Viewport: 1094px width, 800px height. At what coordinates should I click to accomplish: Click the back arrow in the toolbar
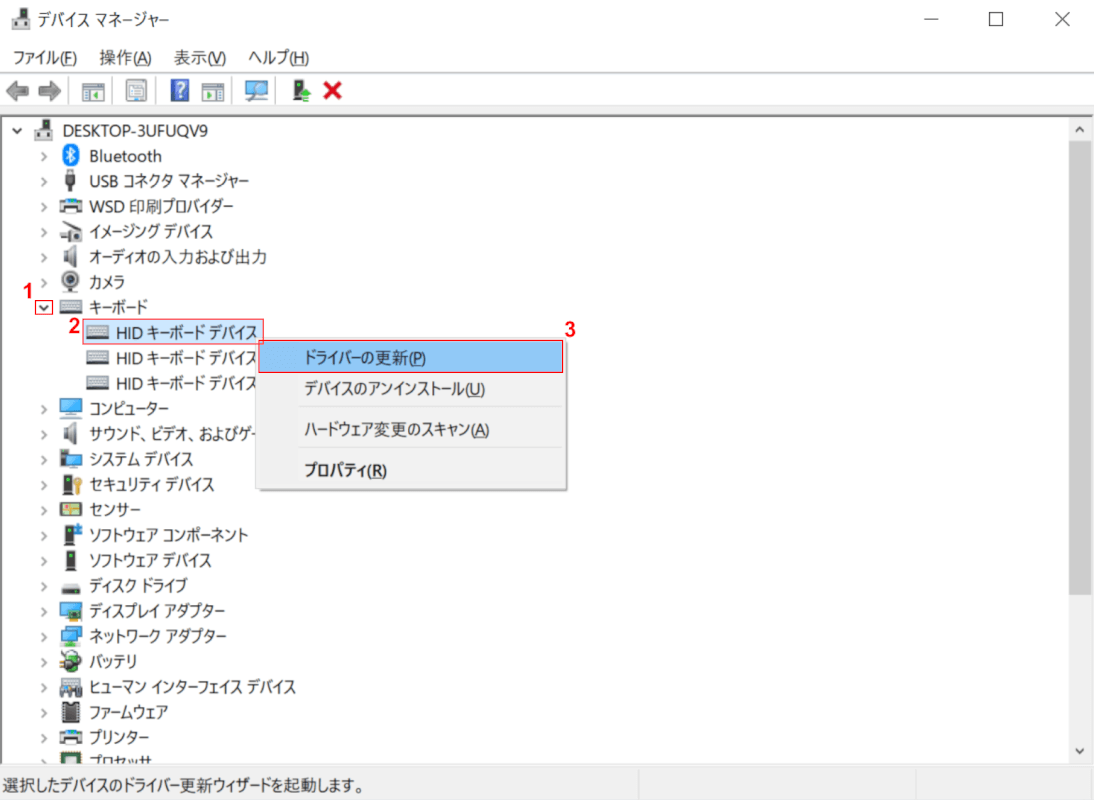17,91
